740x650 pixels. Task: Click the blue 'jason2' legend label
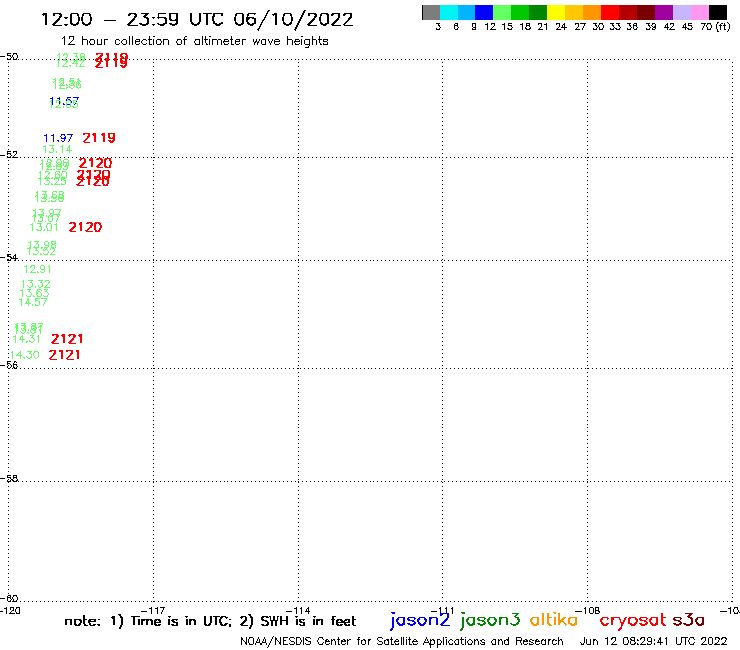pyautogui.click(x=420, y=620)
